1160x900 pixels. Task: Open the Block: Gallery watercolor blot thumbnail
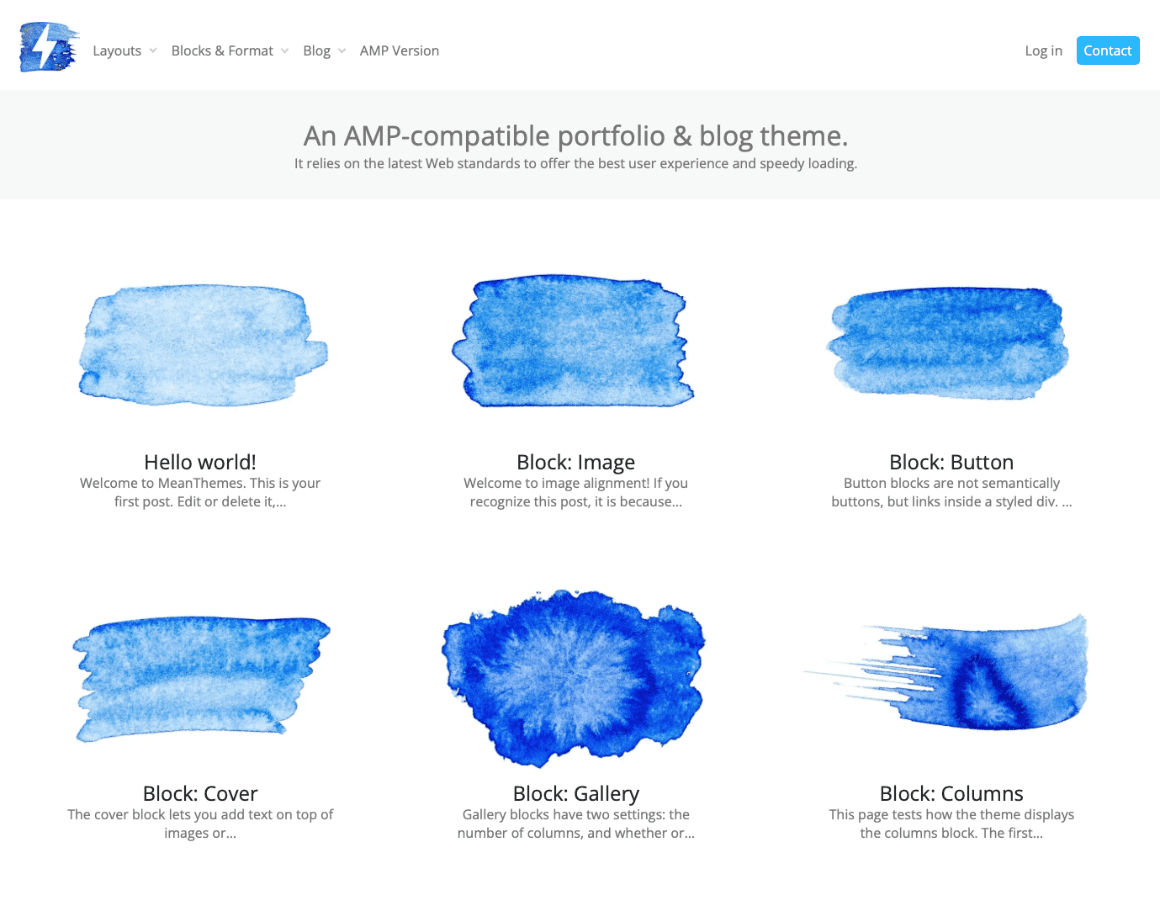coord(573,678)
